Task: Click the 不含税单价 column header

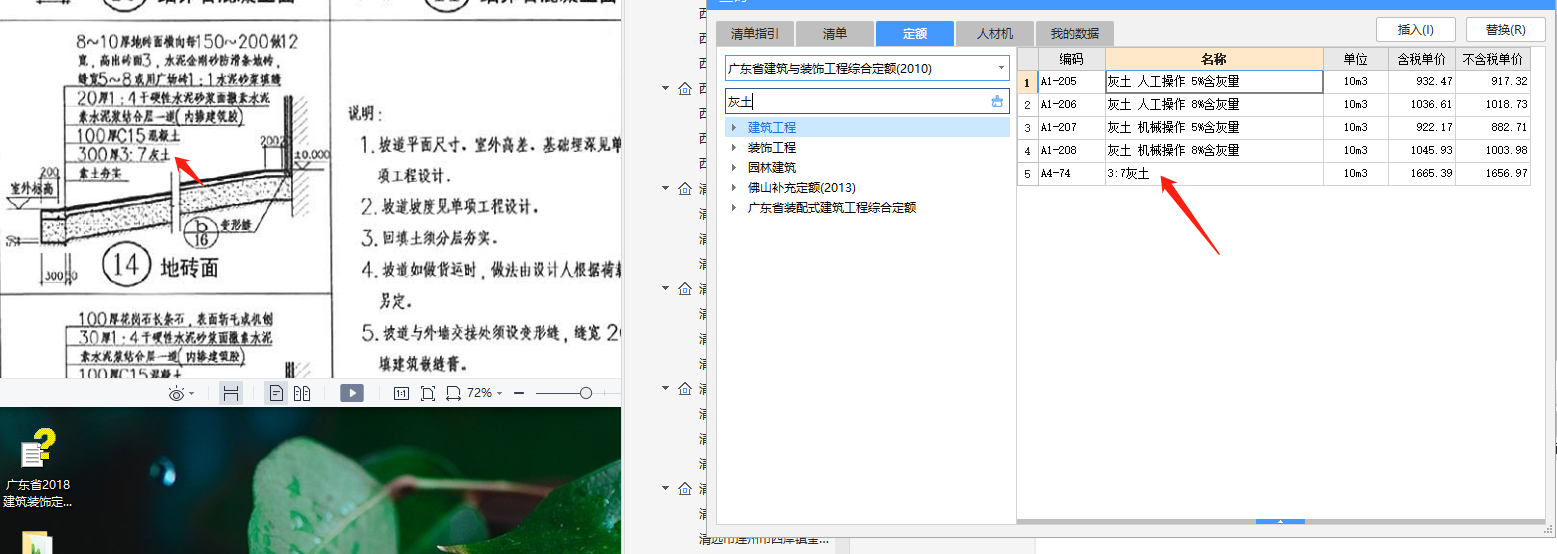Action: pyautogui.click(x=1493, y=59)
